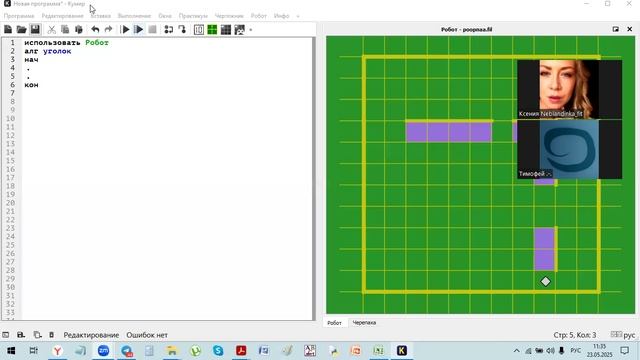Place cursor on the 'нач' line
This screenshot has width=640, height=360.
tap(31, 60)
